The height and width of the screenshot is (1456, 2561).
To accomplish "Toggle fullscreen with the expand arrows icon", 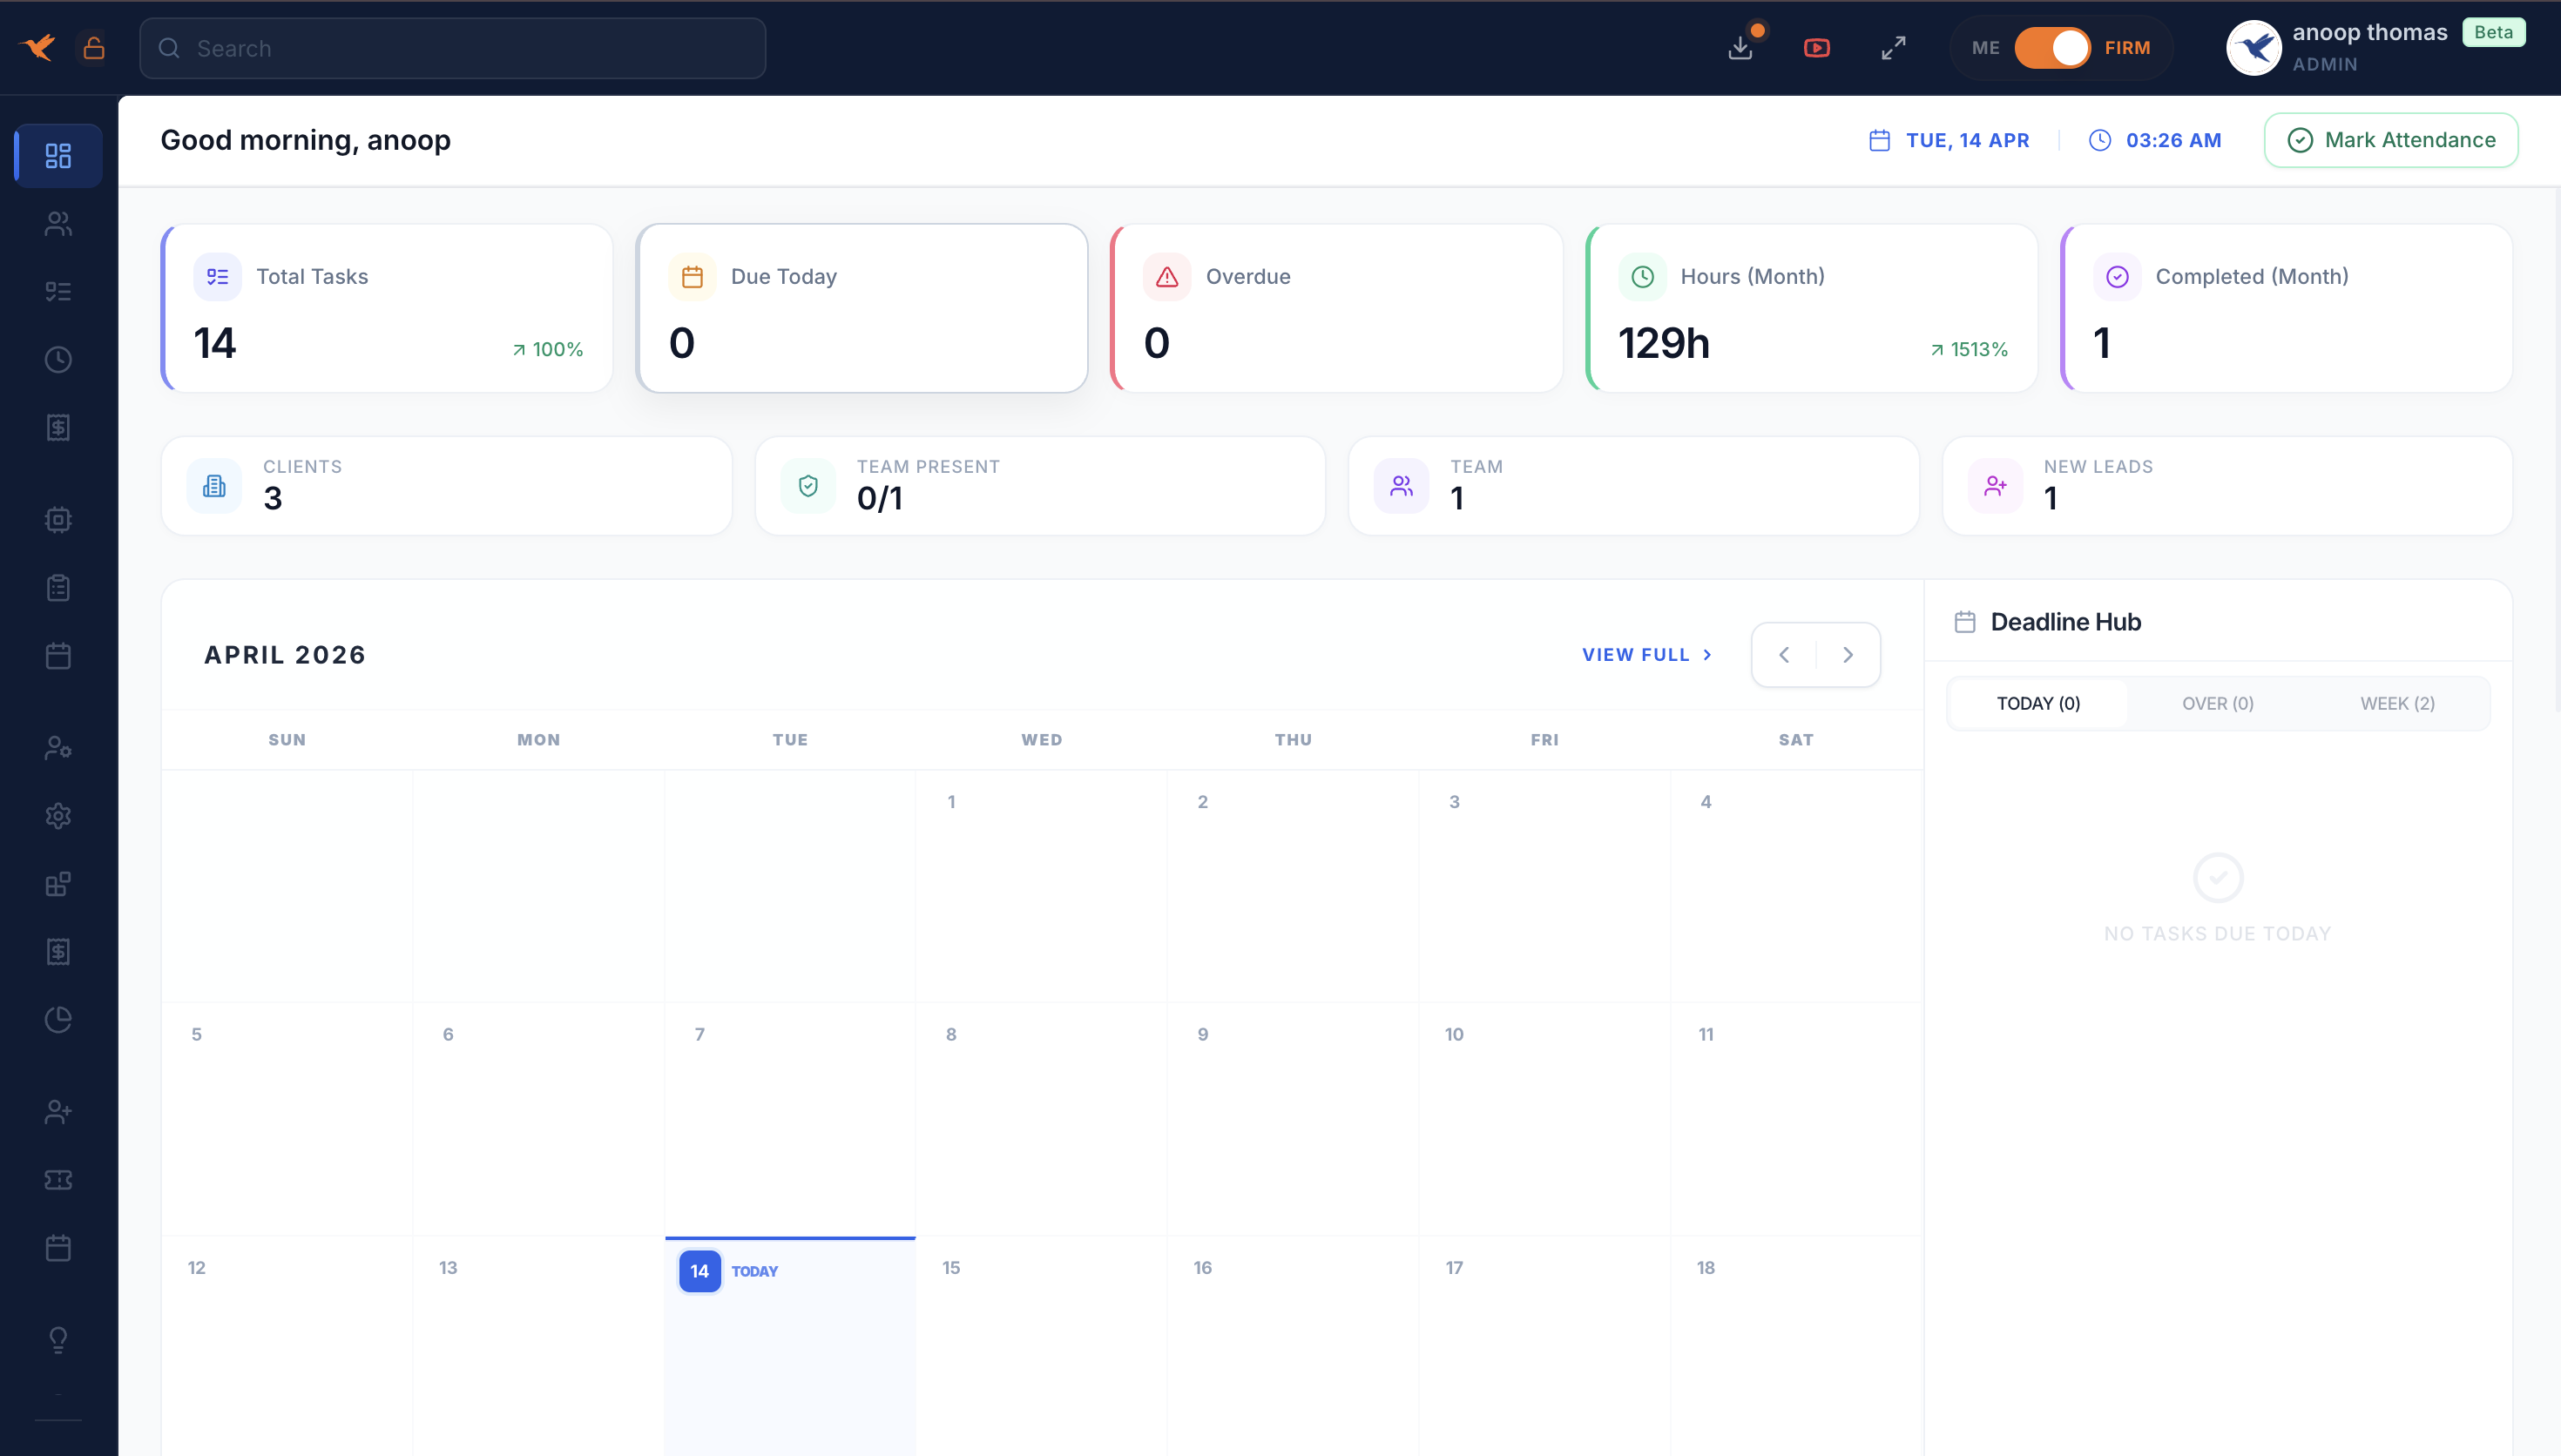I will 1893,47.
